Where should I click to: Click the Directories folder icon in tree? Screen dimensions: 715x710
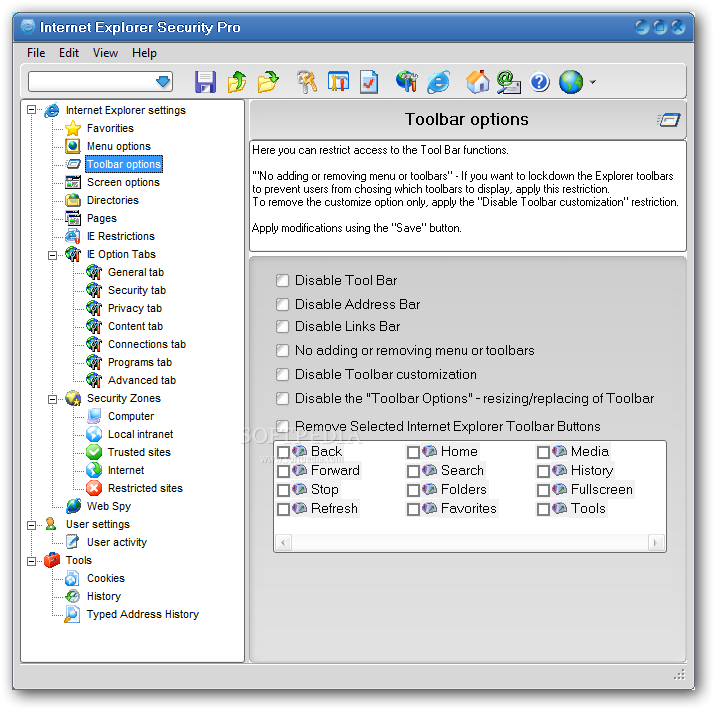73,200
